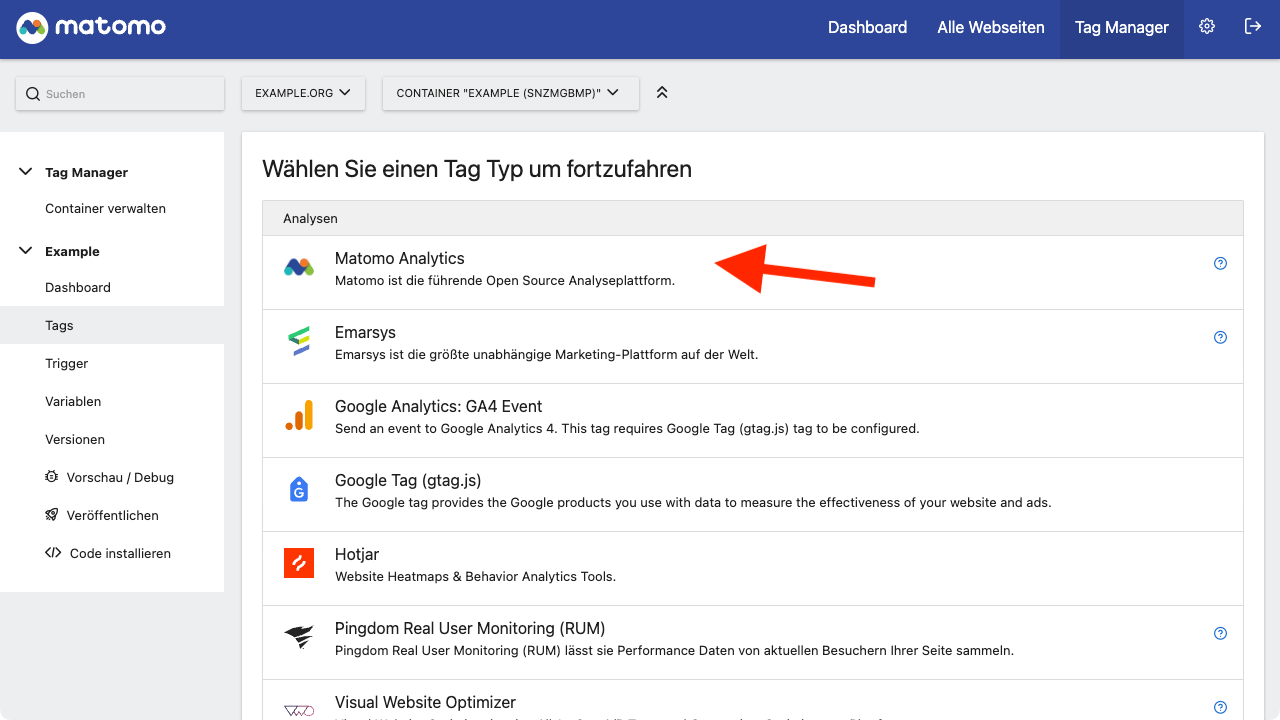This screenshot has height=720, width=1280.
Task: Click the Analysen category header
Action: click(x=753, y=218)
